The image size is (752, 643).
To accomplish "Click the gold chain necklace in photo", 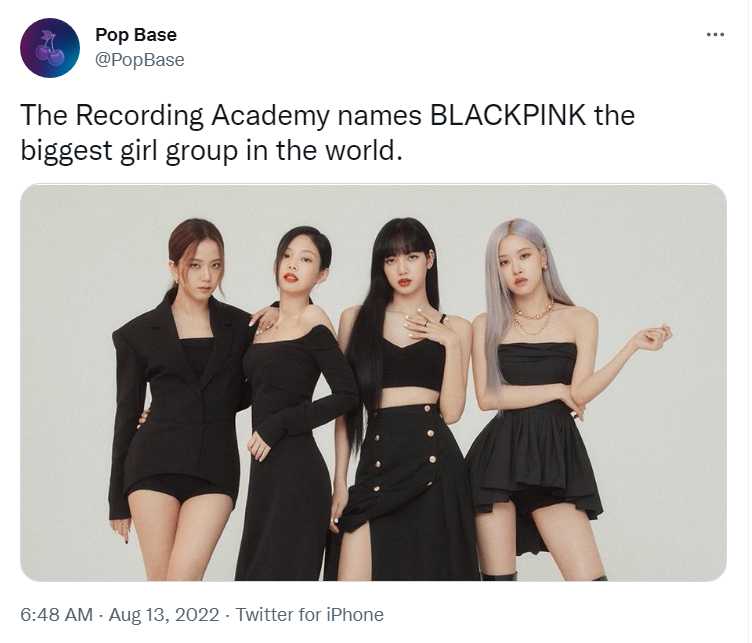I will point(534,316).
